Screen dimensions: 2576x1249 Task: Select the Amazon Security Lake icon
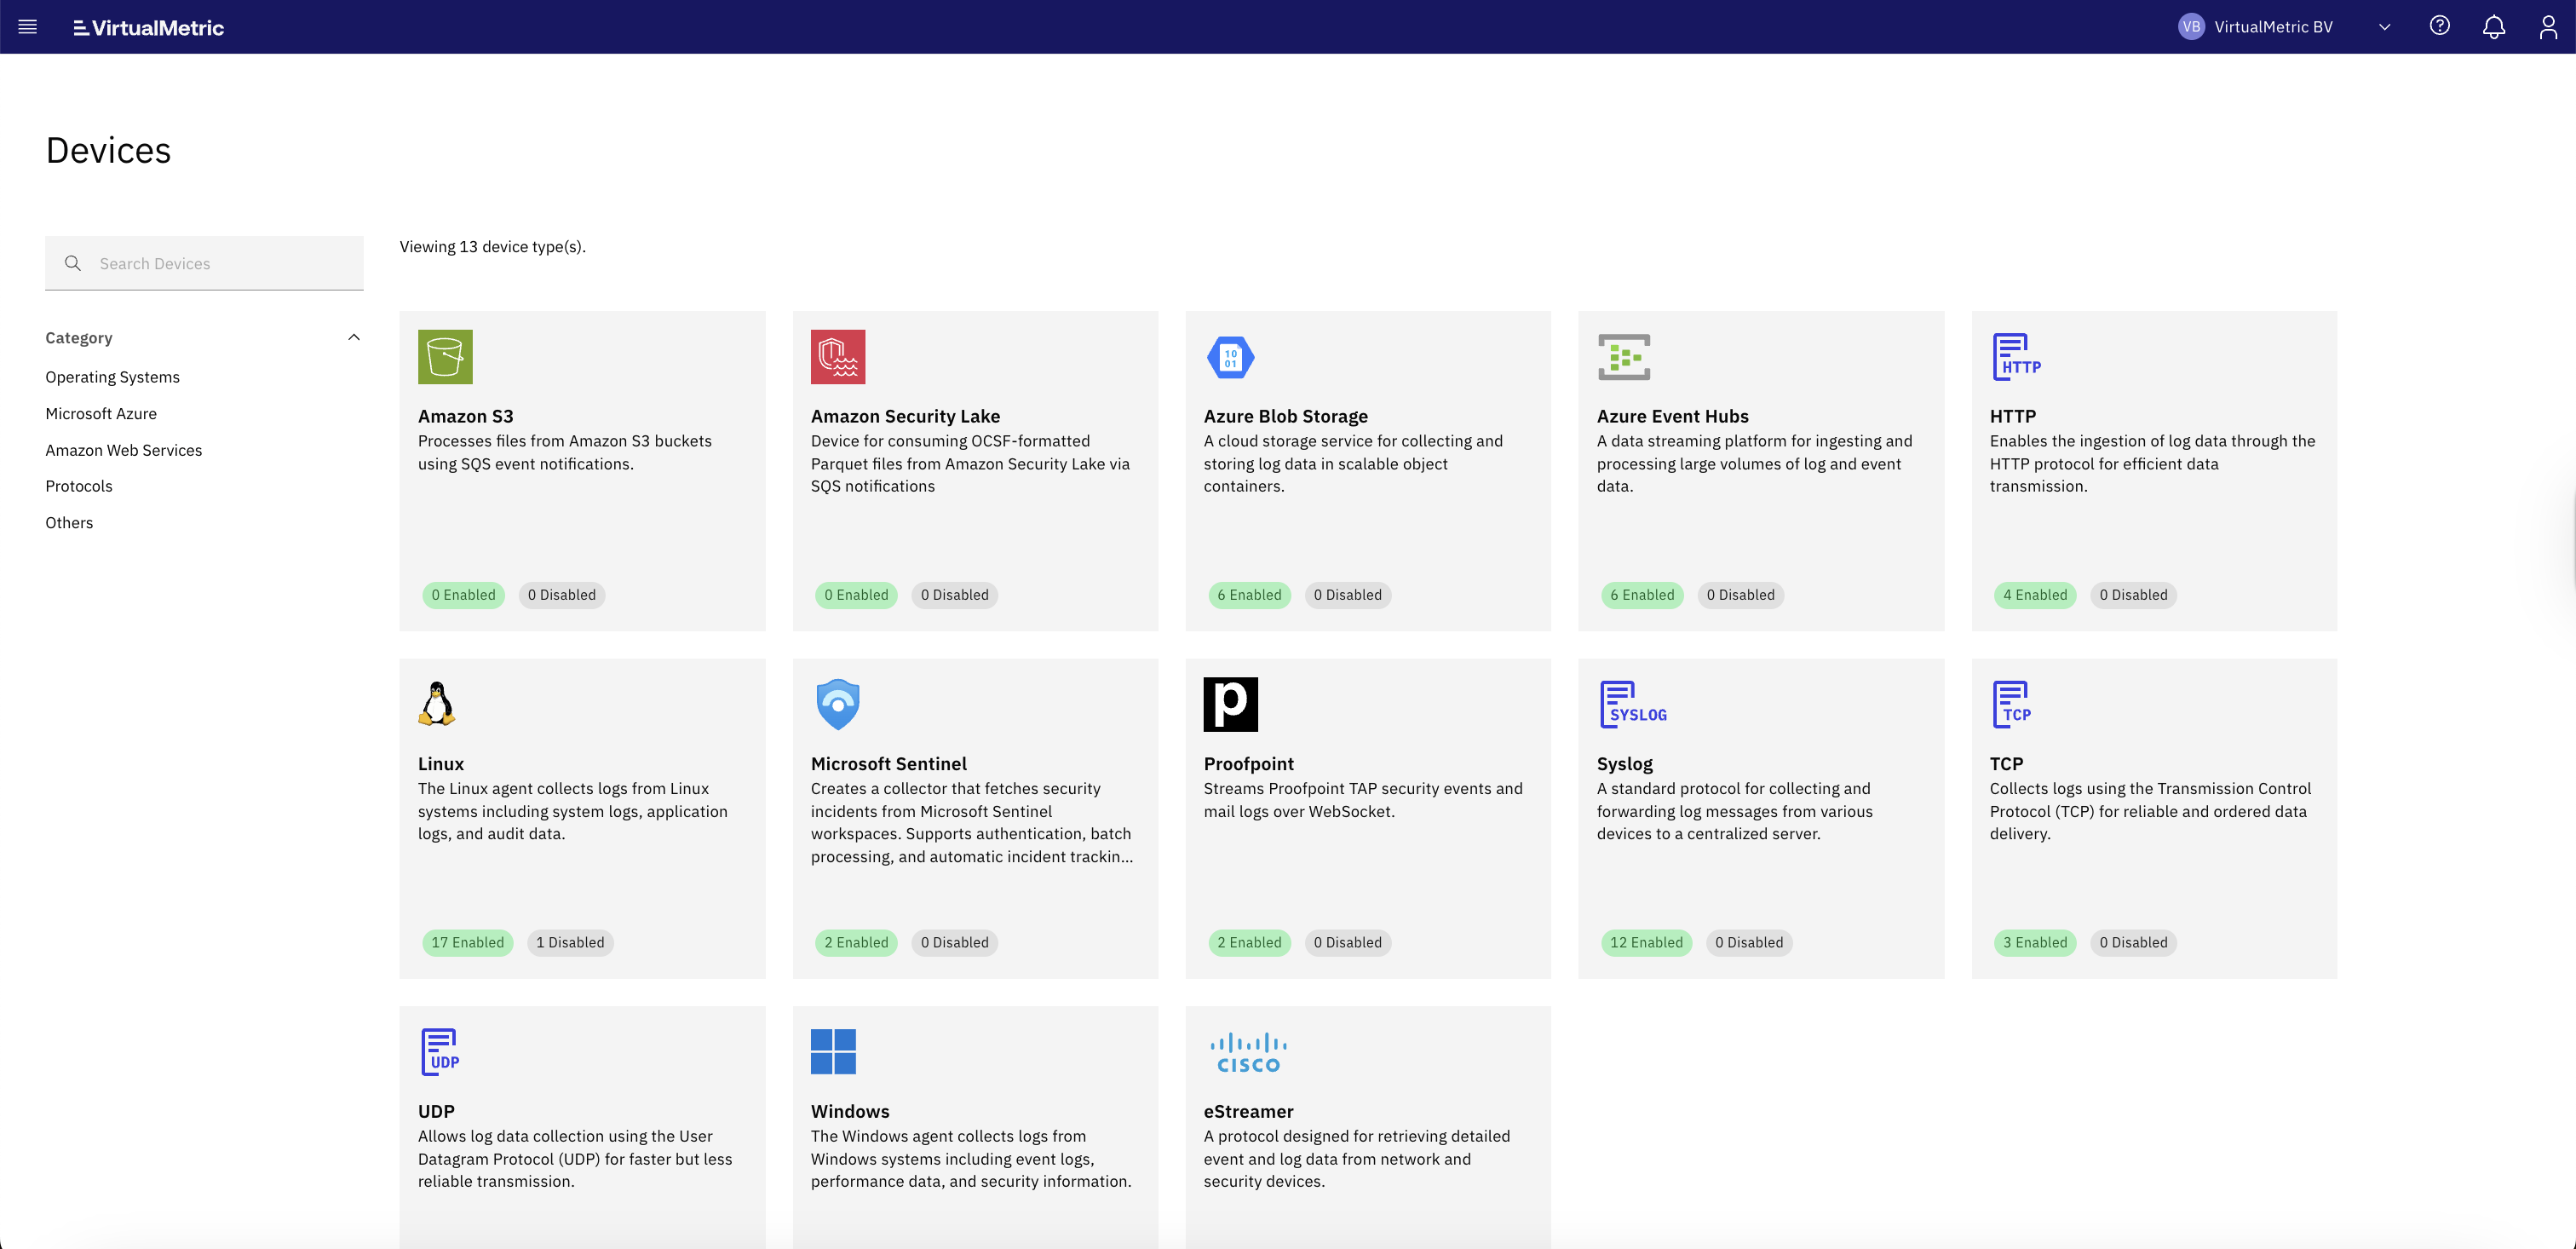[x=837, y=356]
